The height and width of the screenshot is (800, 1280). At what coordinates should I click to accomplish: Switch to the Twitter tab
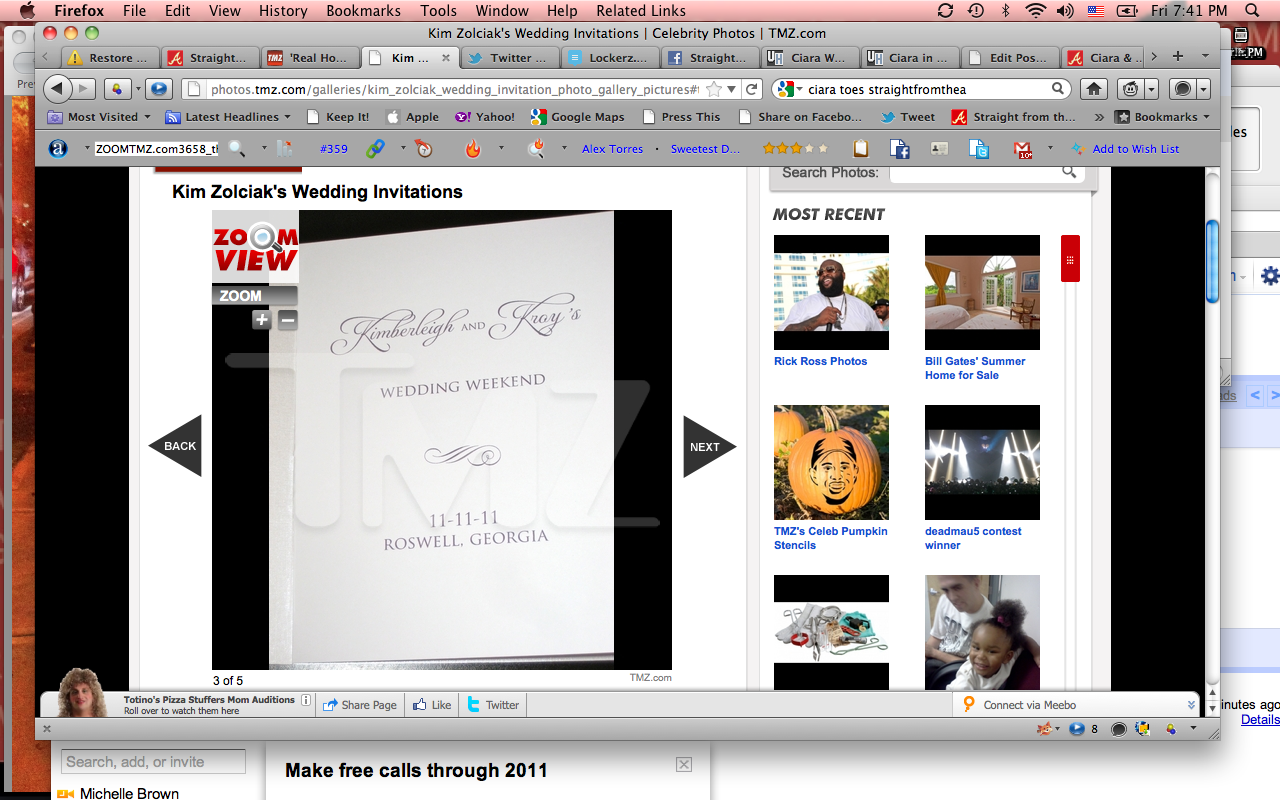coord(510,57)
